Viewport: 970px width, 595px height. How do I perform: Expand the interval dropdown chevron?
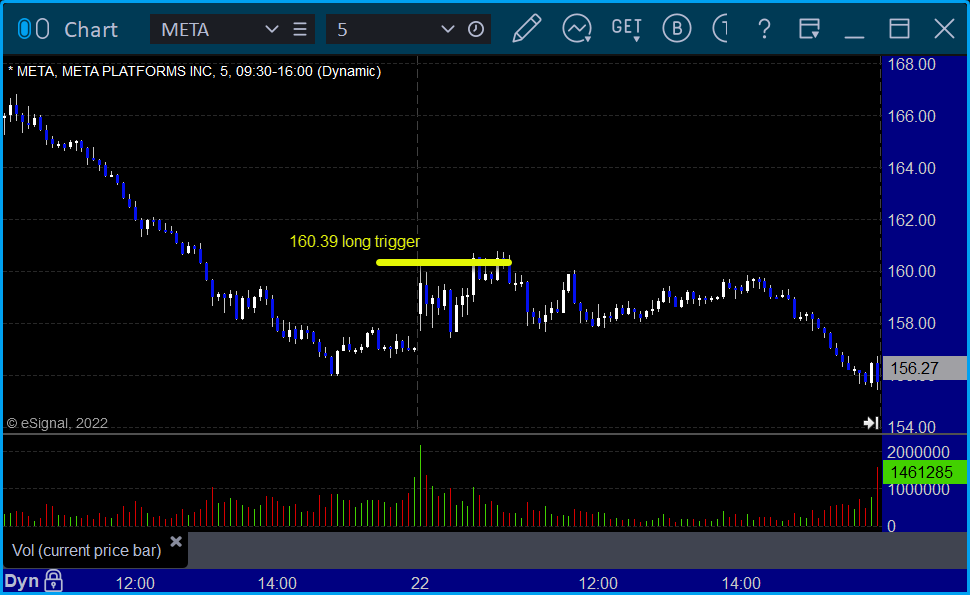click(x=447, y=29)
